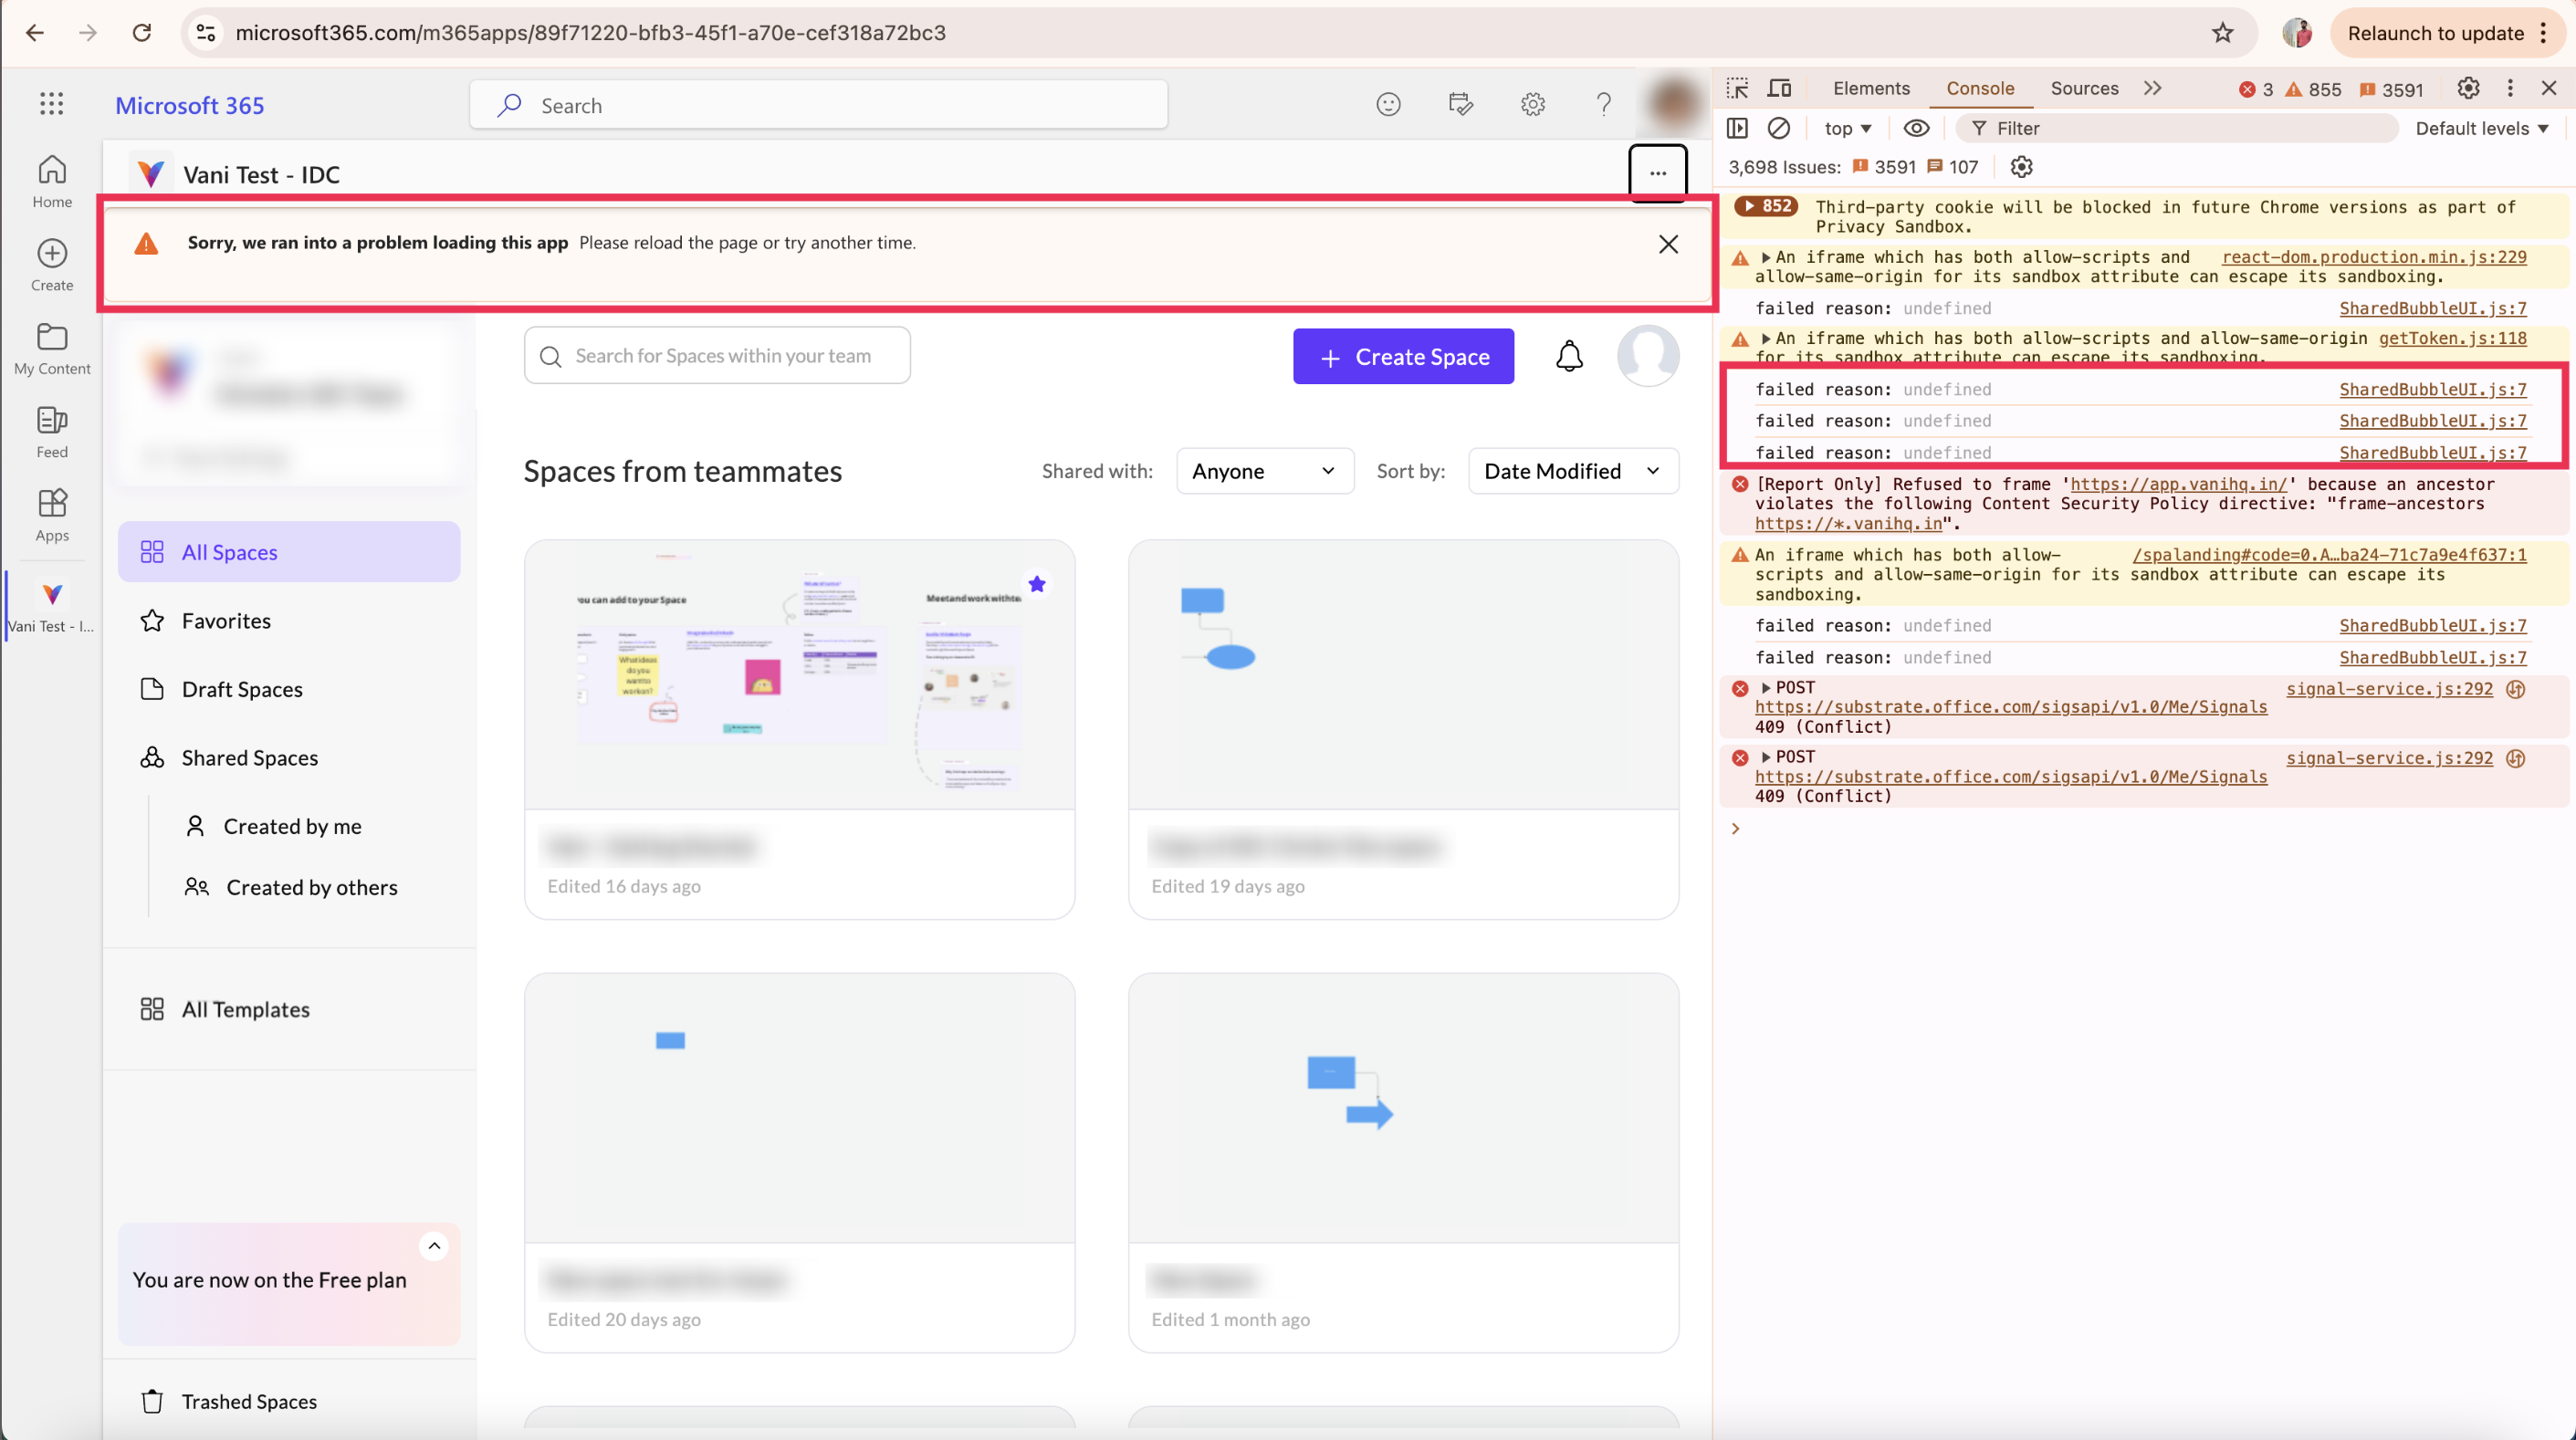The image size is (2576, 1440).
Task: Select Created by others
Action: 311,887
